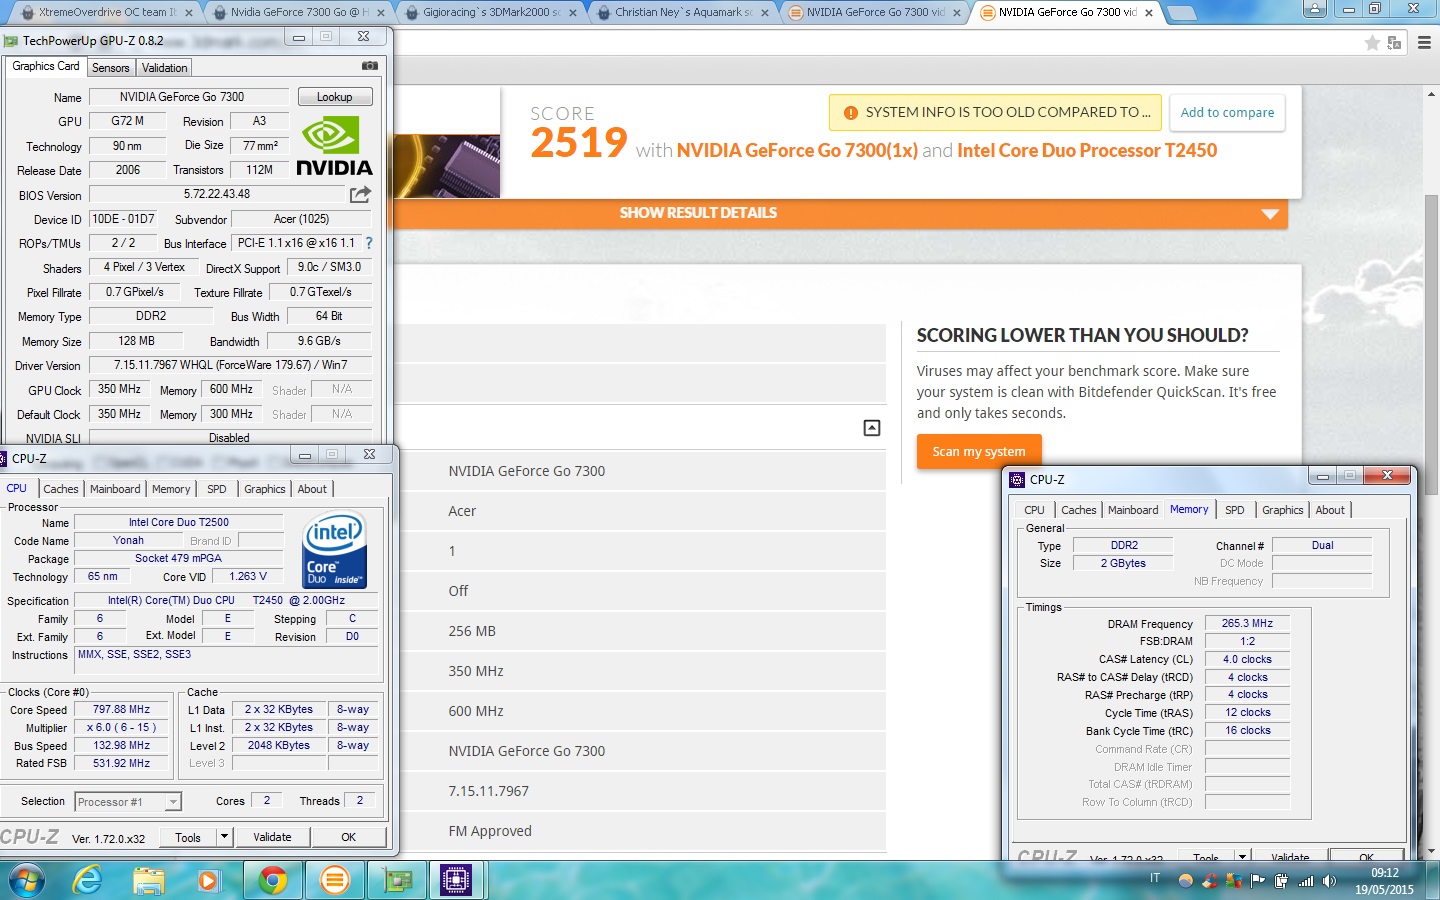
Task: Click the warning icon in system info banner
Action: click(850, 113)
